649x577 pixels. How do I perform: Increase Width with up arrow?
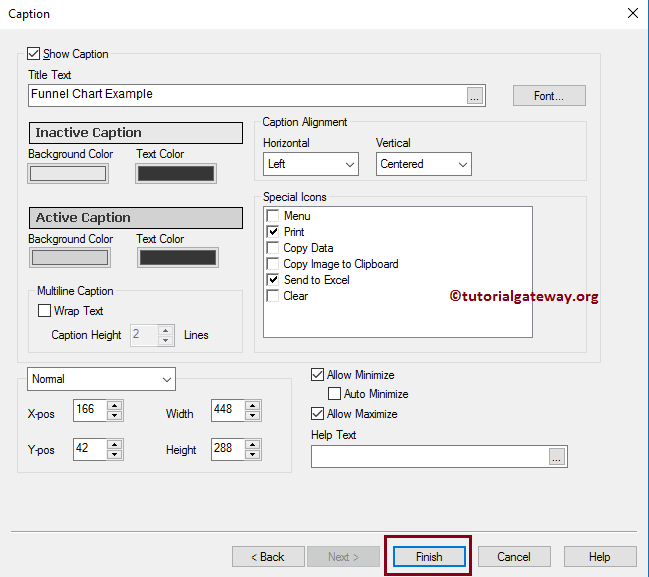point(252,405)
